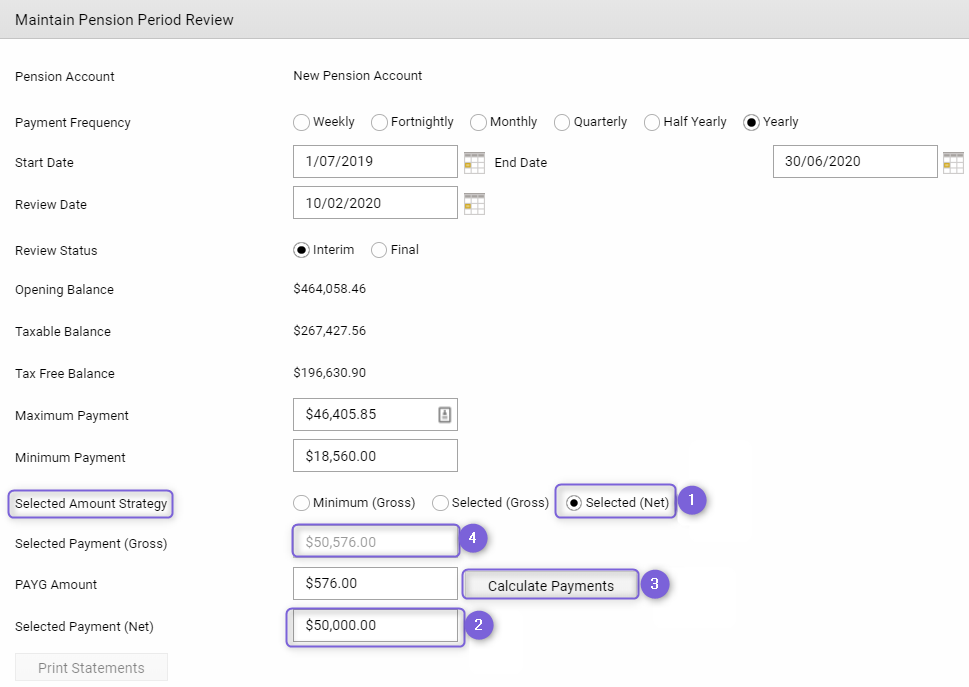The height and width of the screenshot is (687, 969).
Task: Choose Selected (Gross) amount strategy
Action: pos(440,503)
